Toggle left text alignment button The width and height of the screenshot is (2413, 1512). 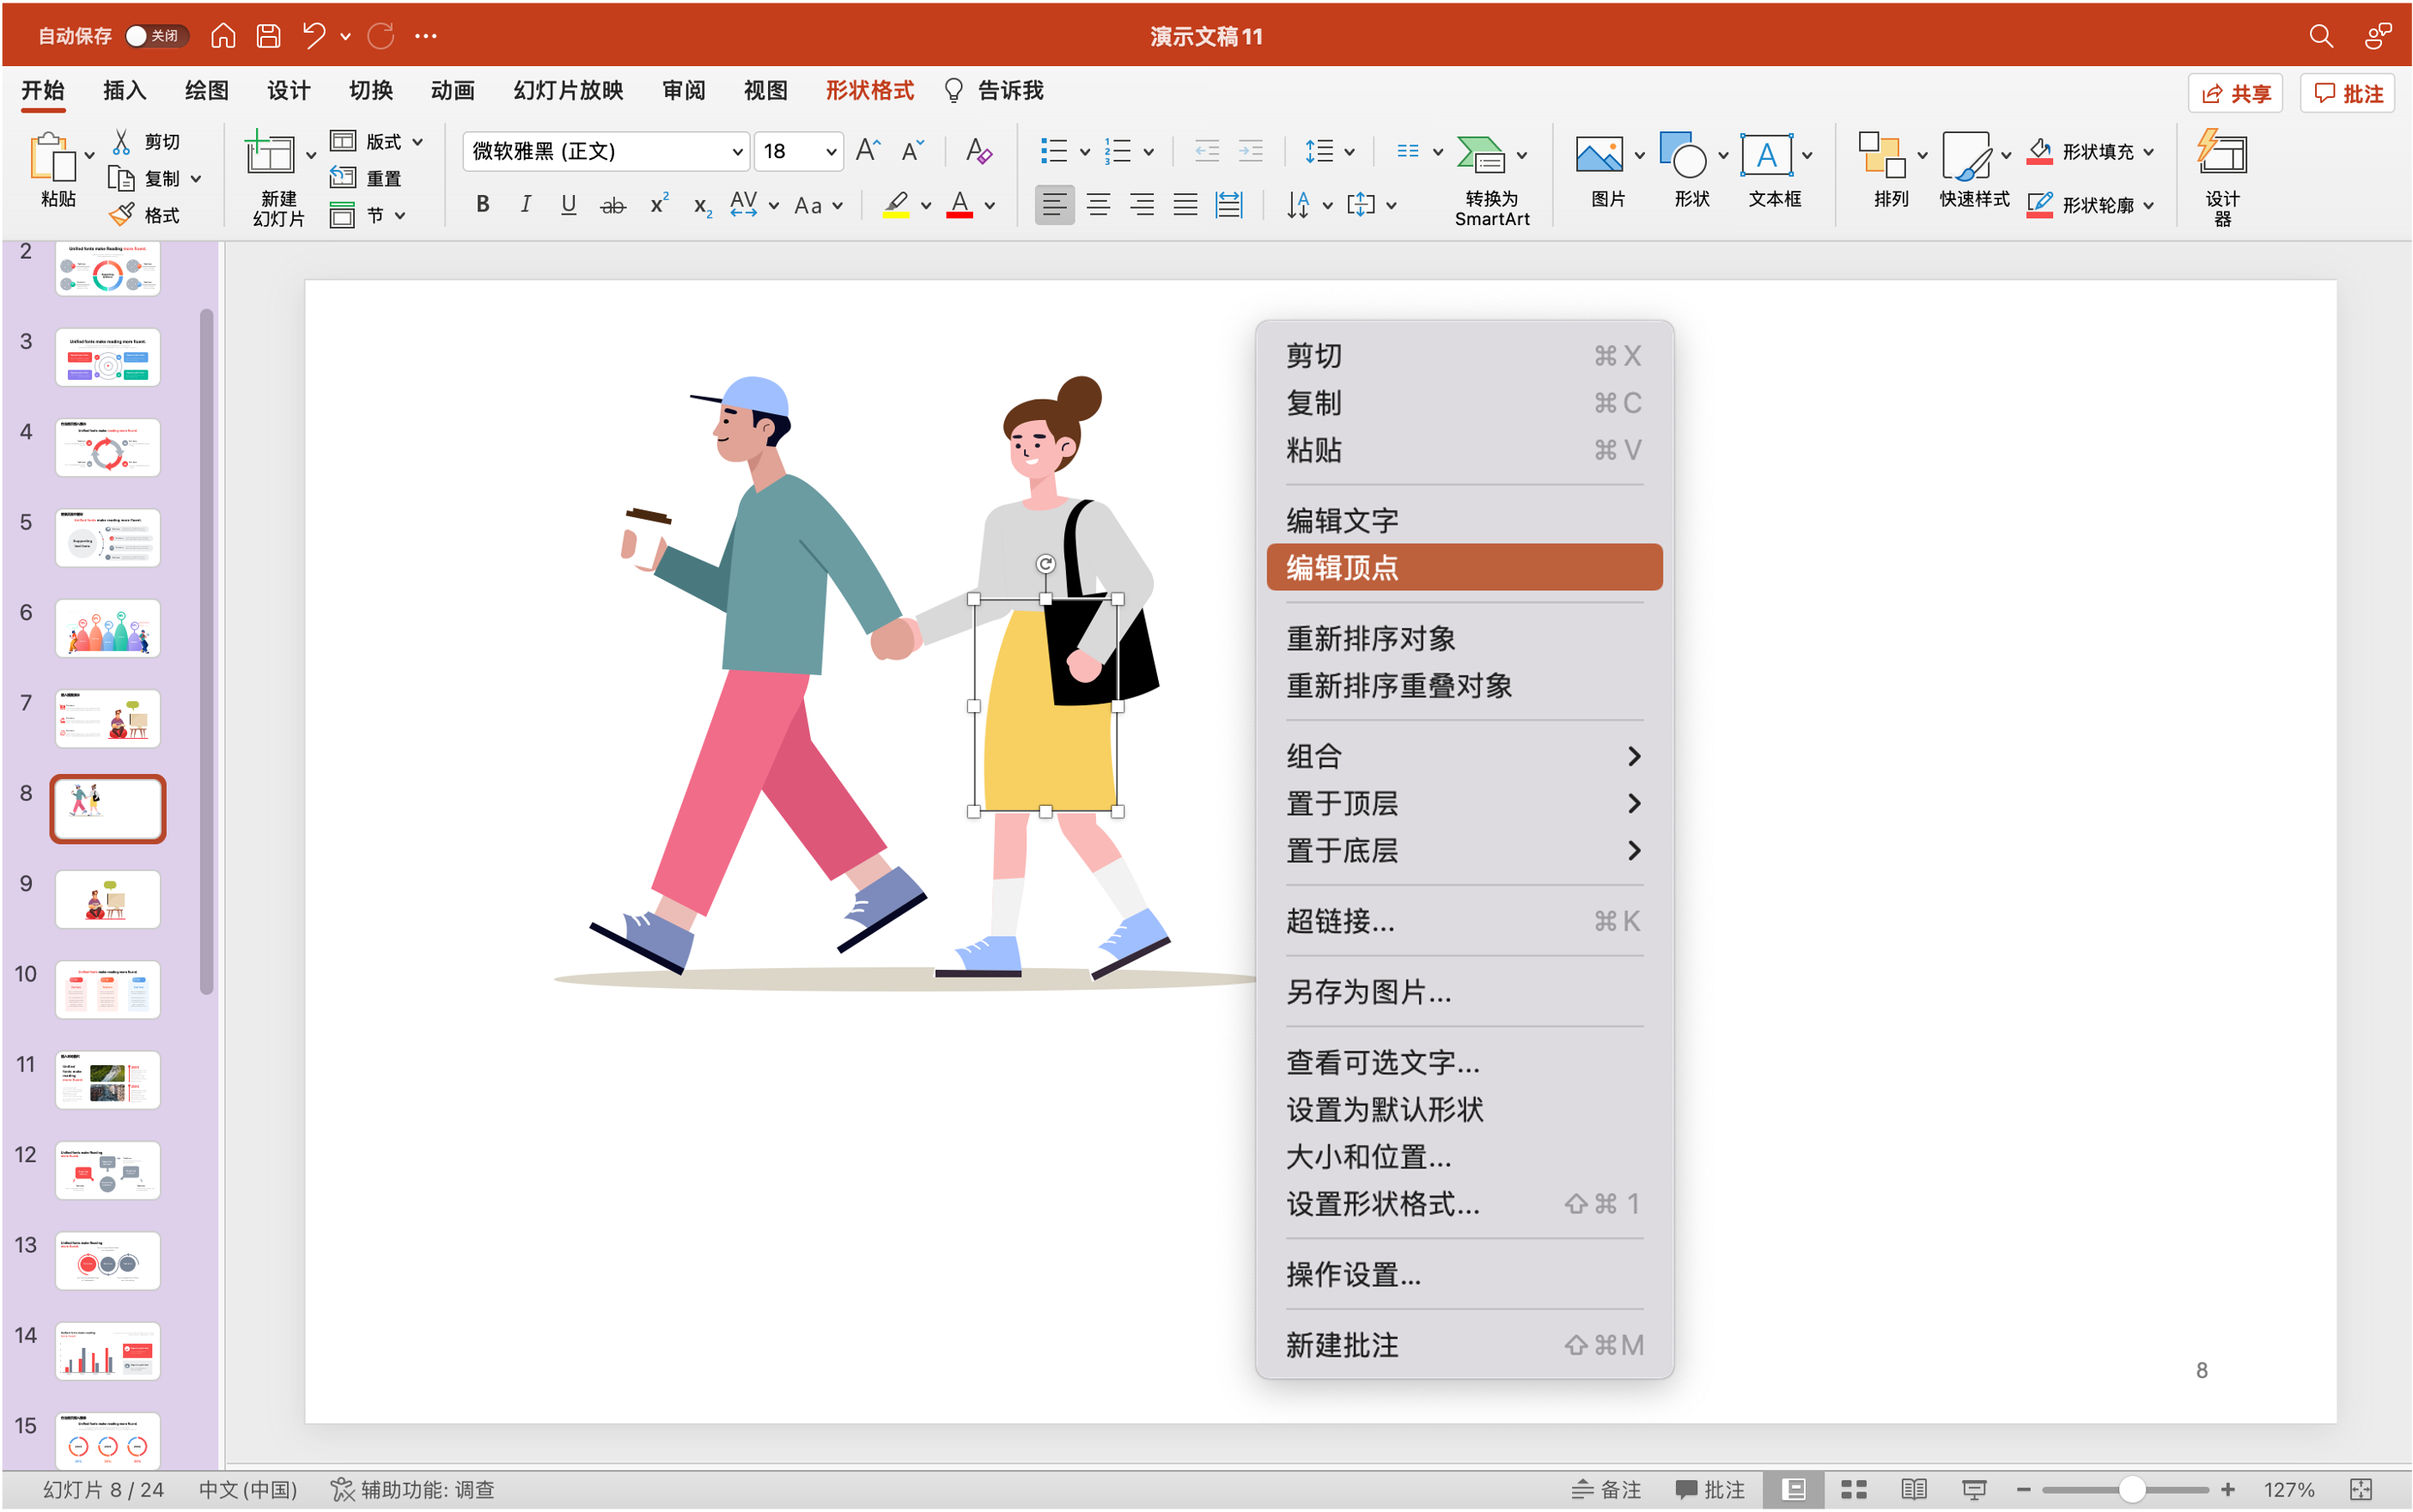click(x=1054, y=205)
